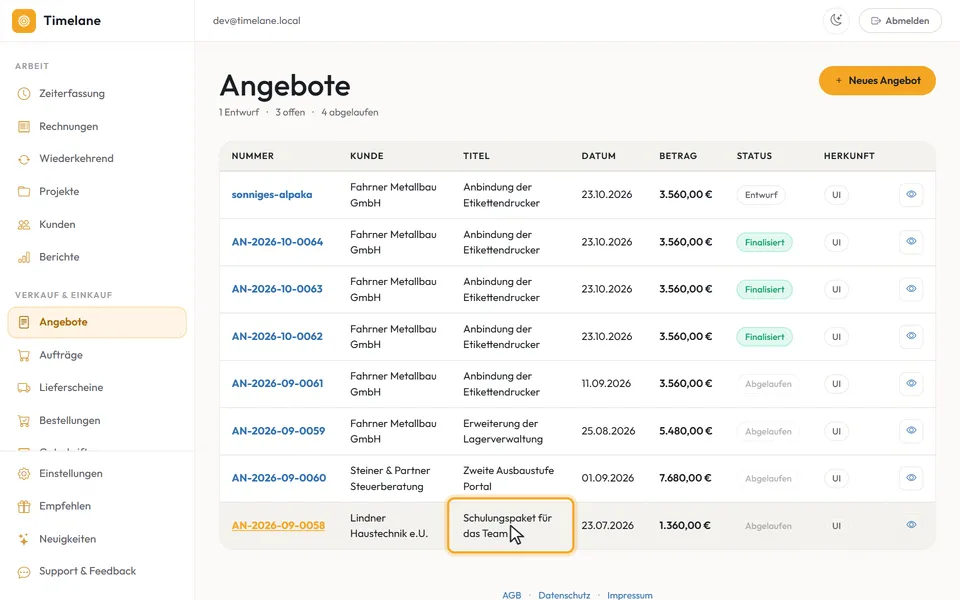
Task: Click customer 'Steiner & Partner Steuerberatung'
Action: (390, 478)
